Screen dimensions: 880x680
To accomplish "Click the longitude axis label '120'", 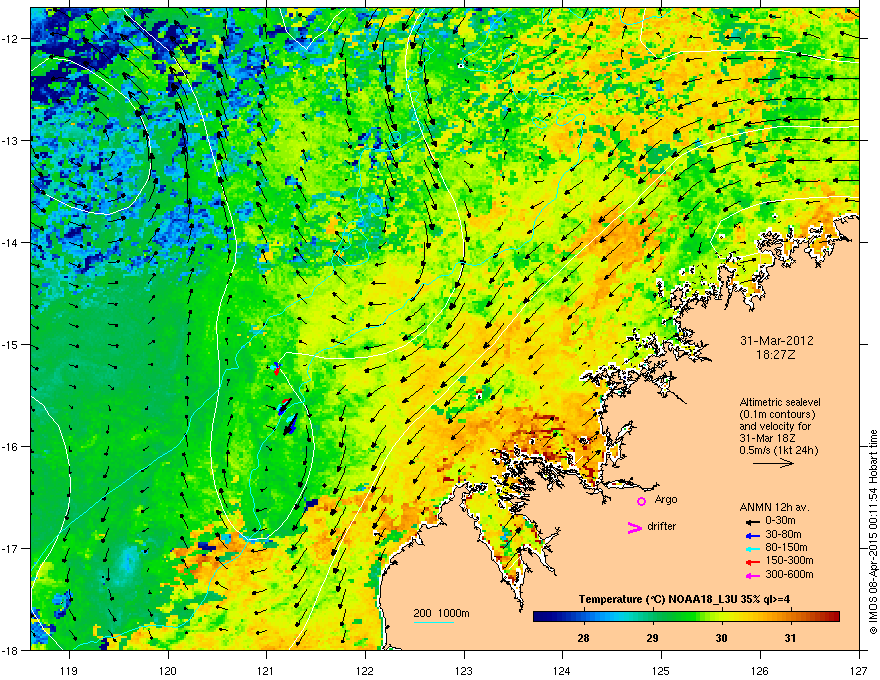I will click(x=168, y=670).
